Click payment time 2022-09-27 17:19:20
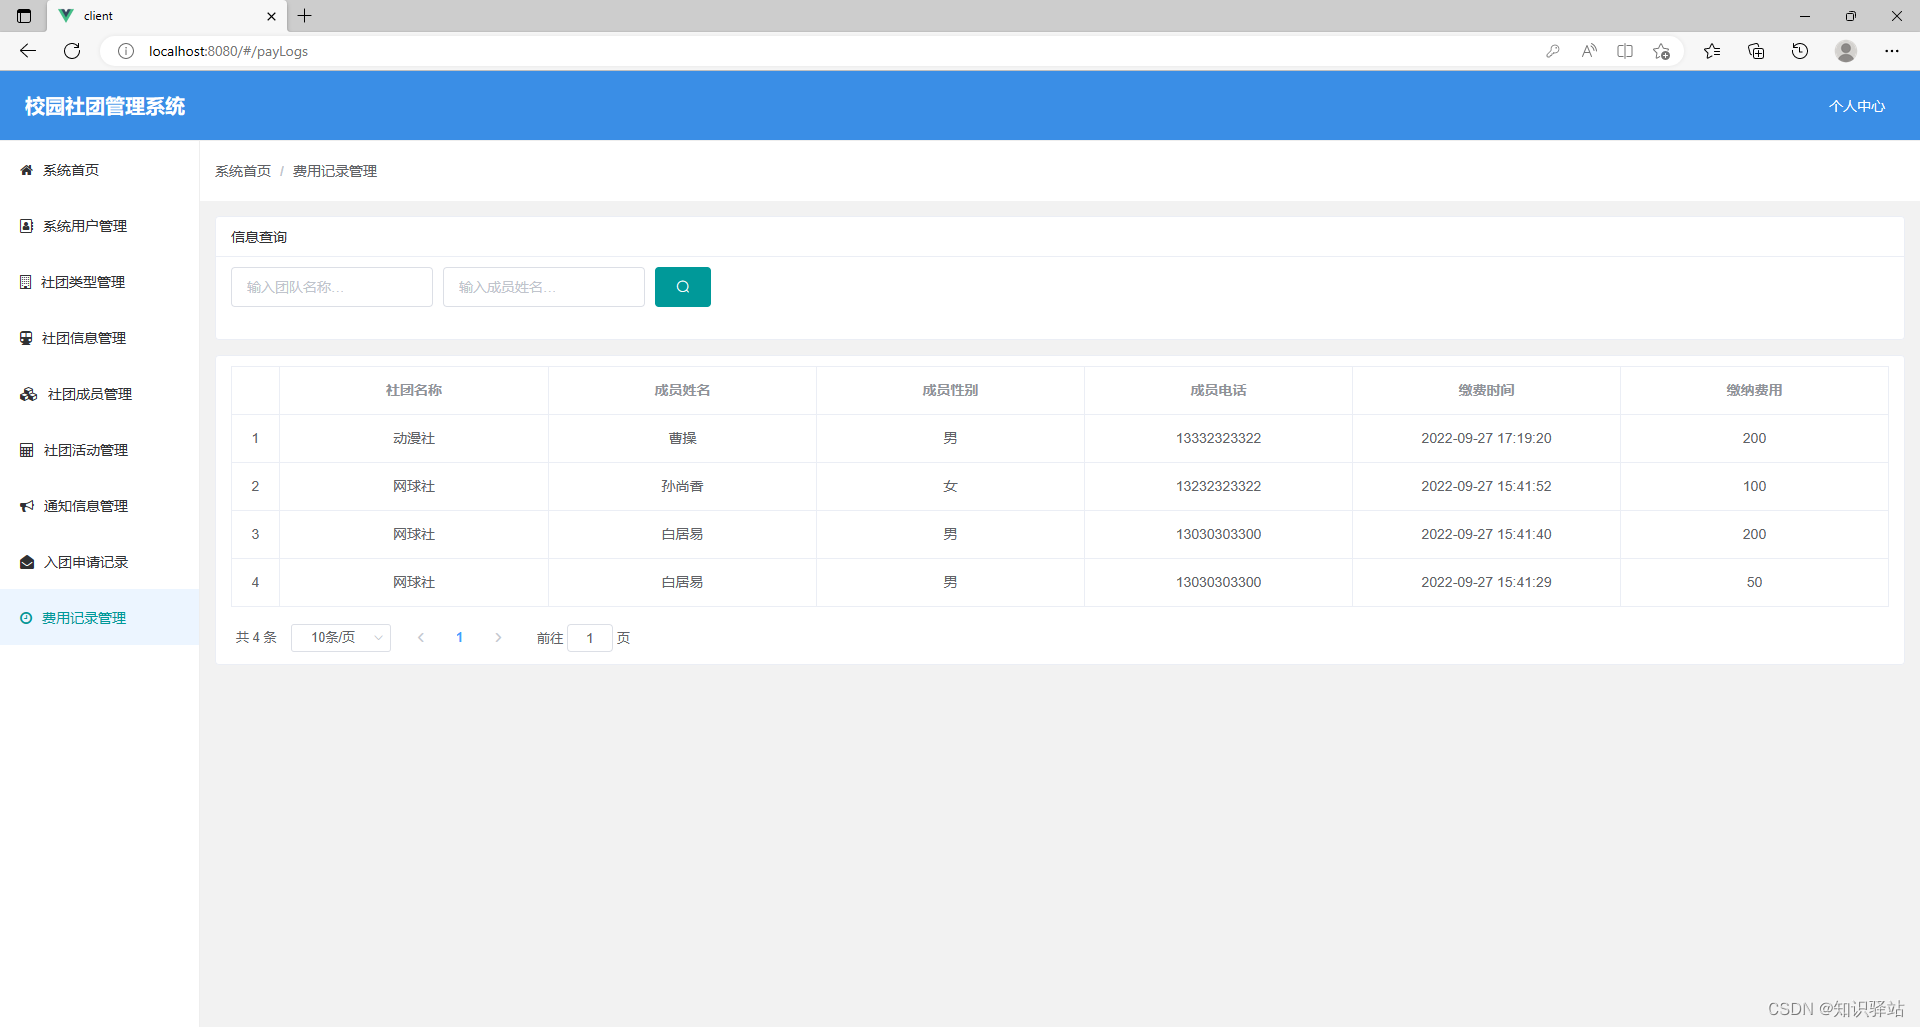1920x1027 pixels. tap(1486, 438)
